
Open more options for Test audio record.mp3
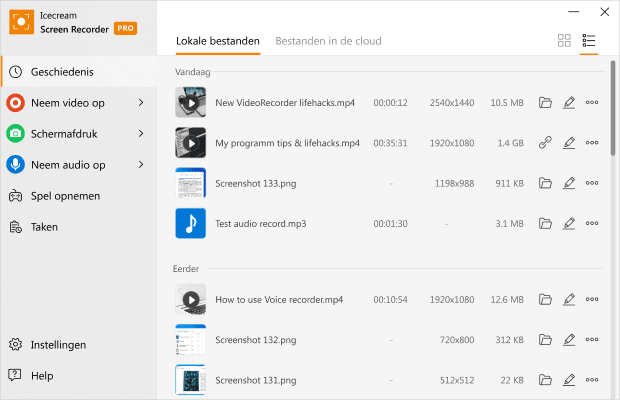click(592, 223)
